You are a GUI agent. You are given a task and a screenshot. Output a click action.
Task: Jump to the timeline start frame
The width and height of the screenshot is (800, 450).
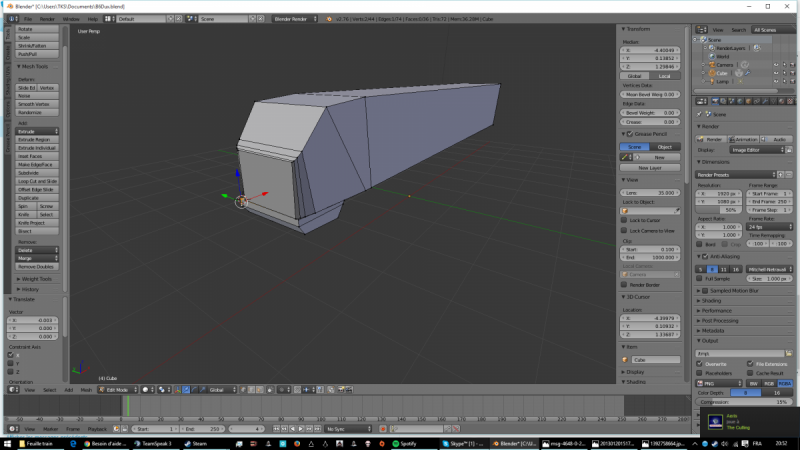click(x=276, y=429)
